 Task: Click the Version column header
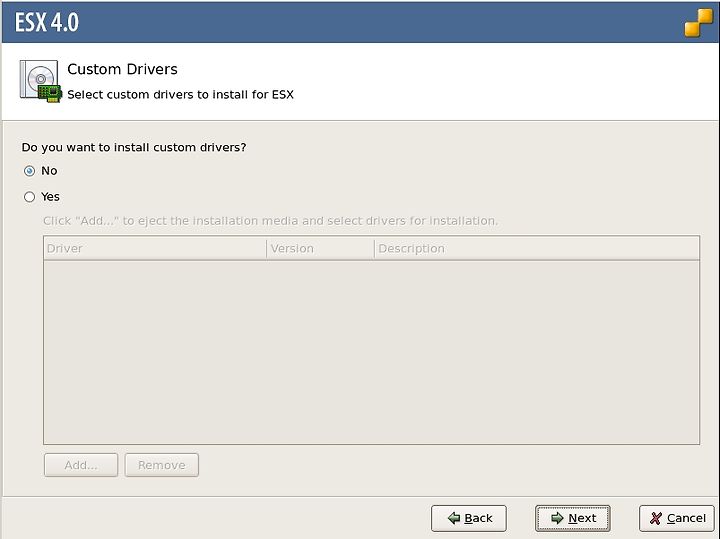click(x=320, y=248)
